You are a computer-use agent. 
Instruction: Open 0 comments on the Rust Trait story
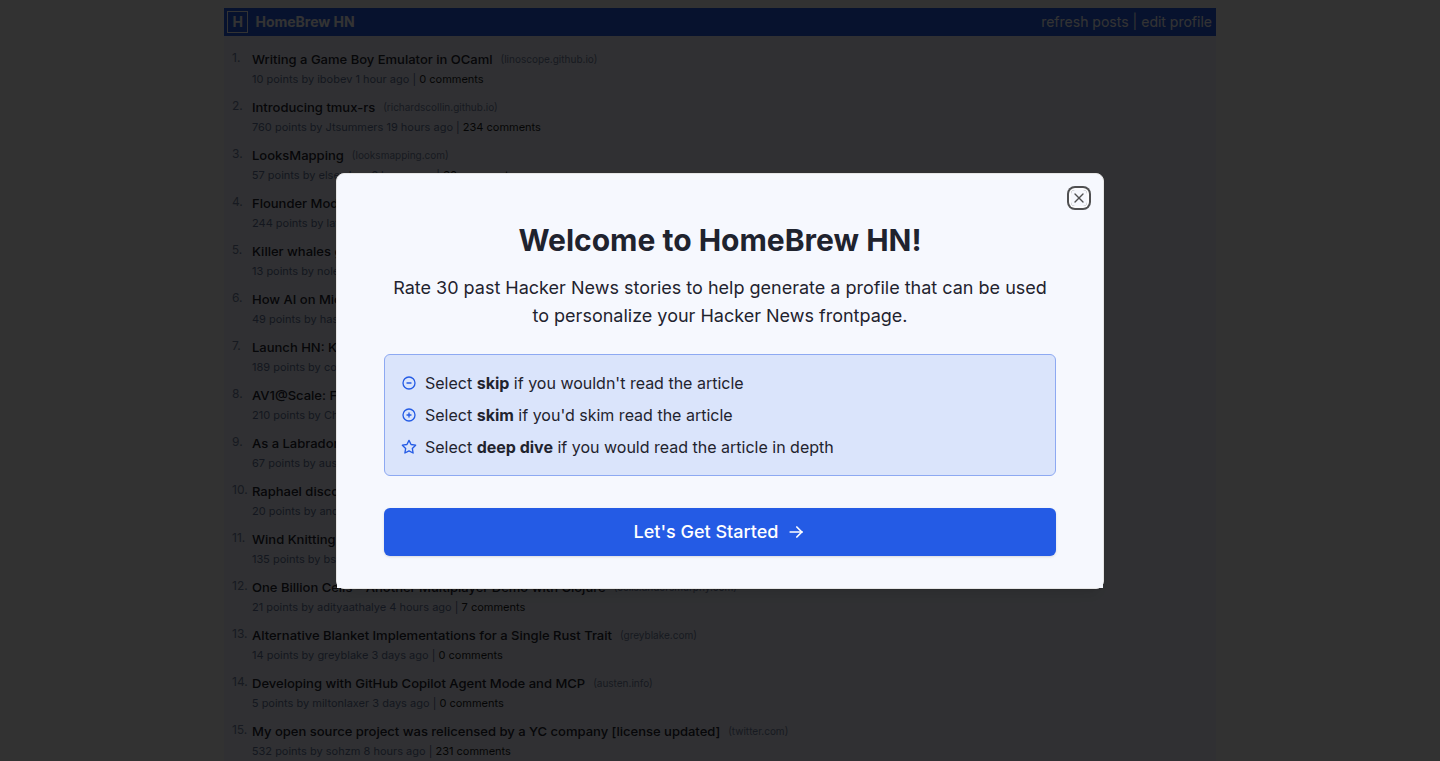[x=471, y=655]
